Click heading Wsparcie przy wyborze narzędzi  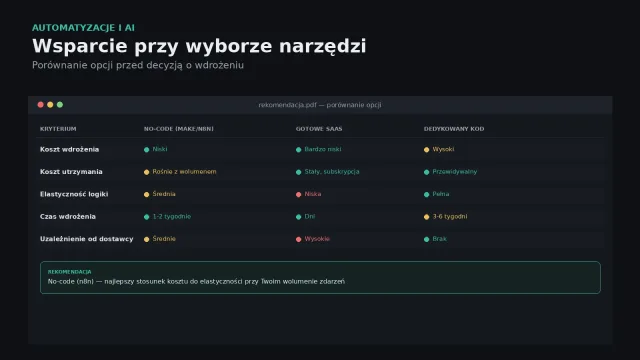(199, 46)
